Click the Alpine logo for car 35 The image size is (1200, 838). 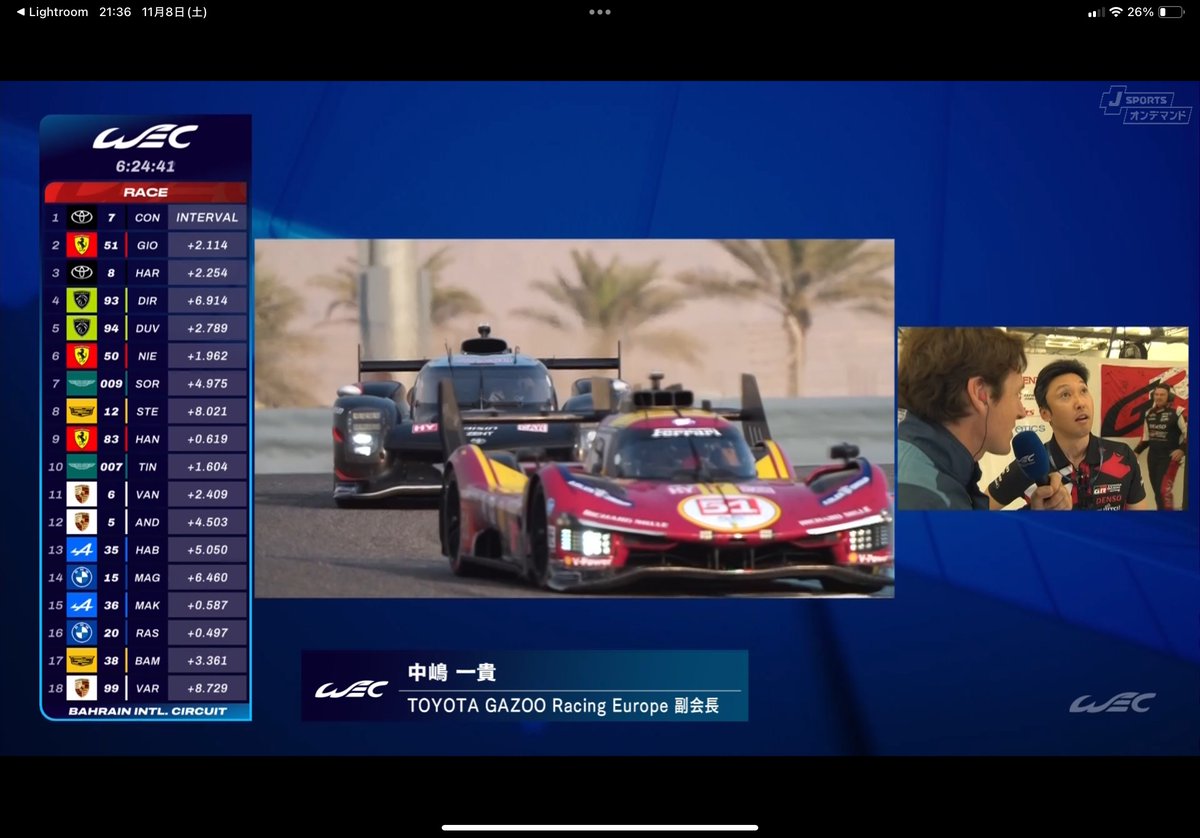click(81, 550)
